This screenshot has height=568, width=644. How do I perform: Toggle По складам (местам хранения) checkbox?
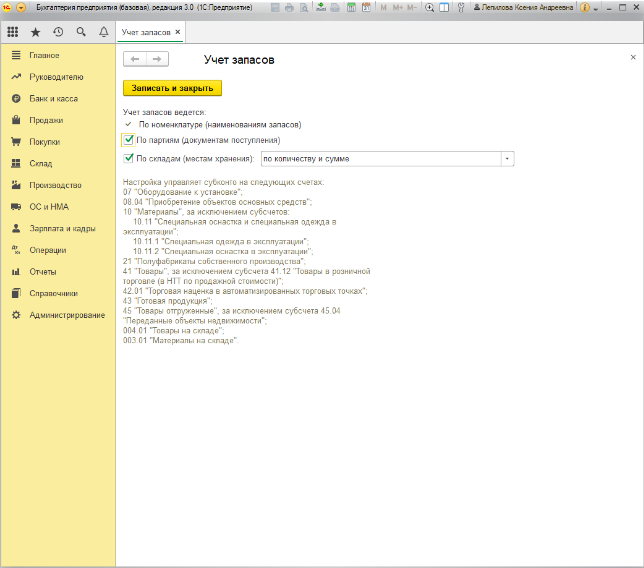(129, 158)
